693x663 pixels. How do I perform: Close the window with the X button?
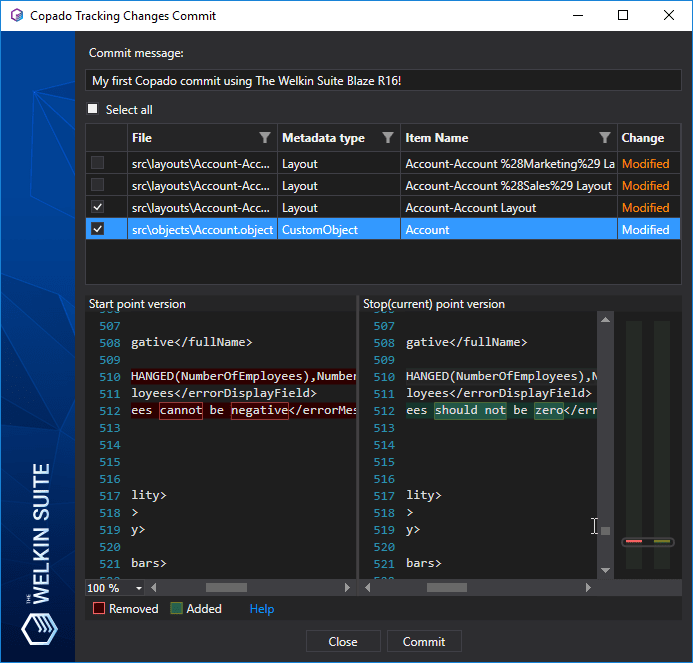[669, 15]
